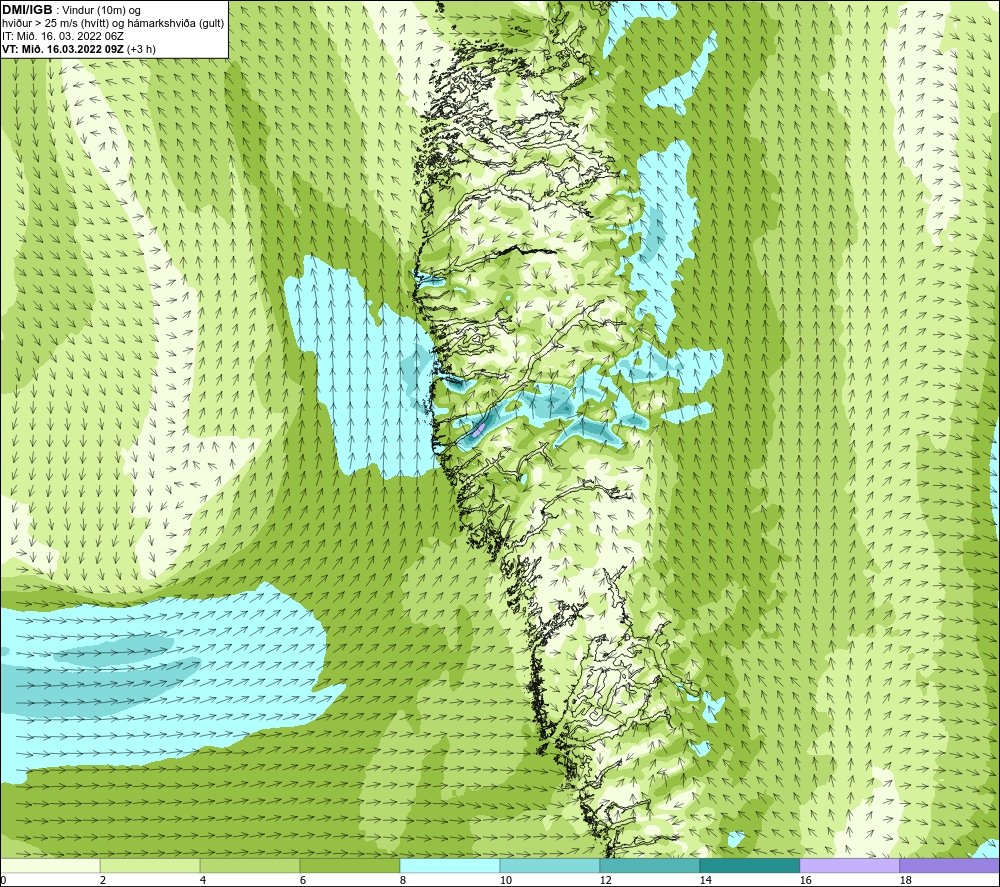
Task: Click the scale label '6'
Action: pyautogui.click(x=302, y=880)
